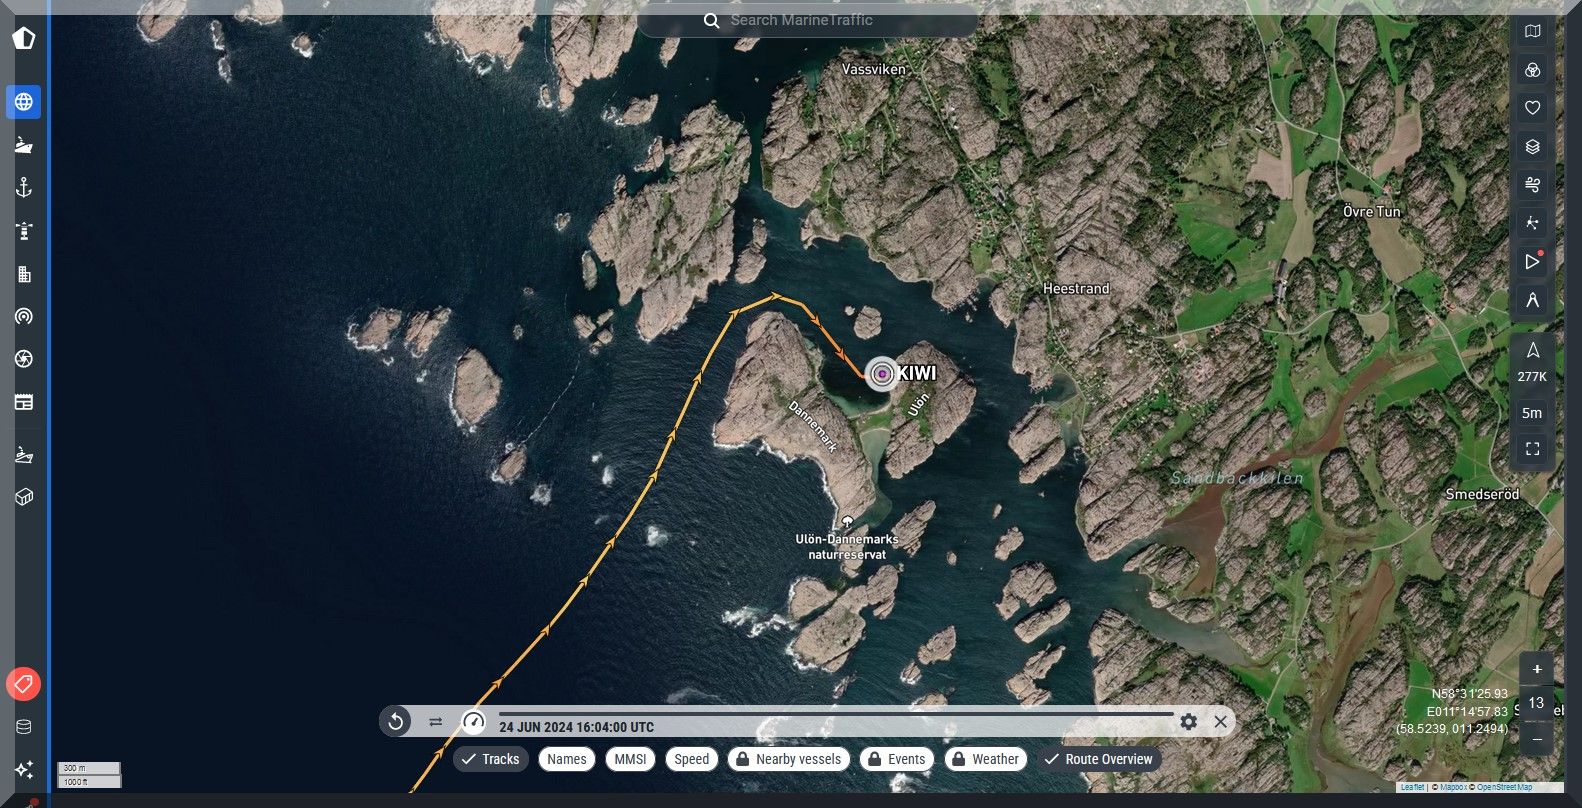Open the wind weather layer icon

pyautogui.click(x=1532, y=185)
